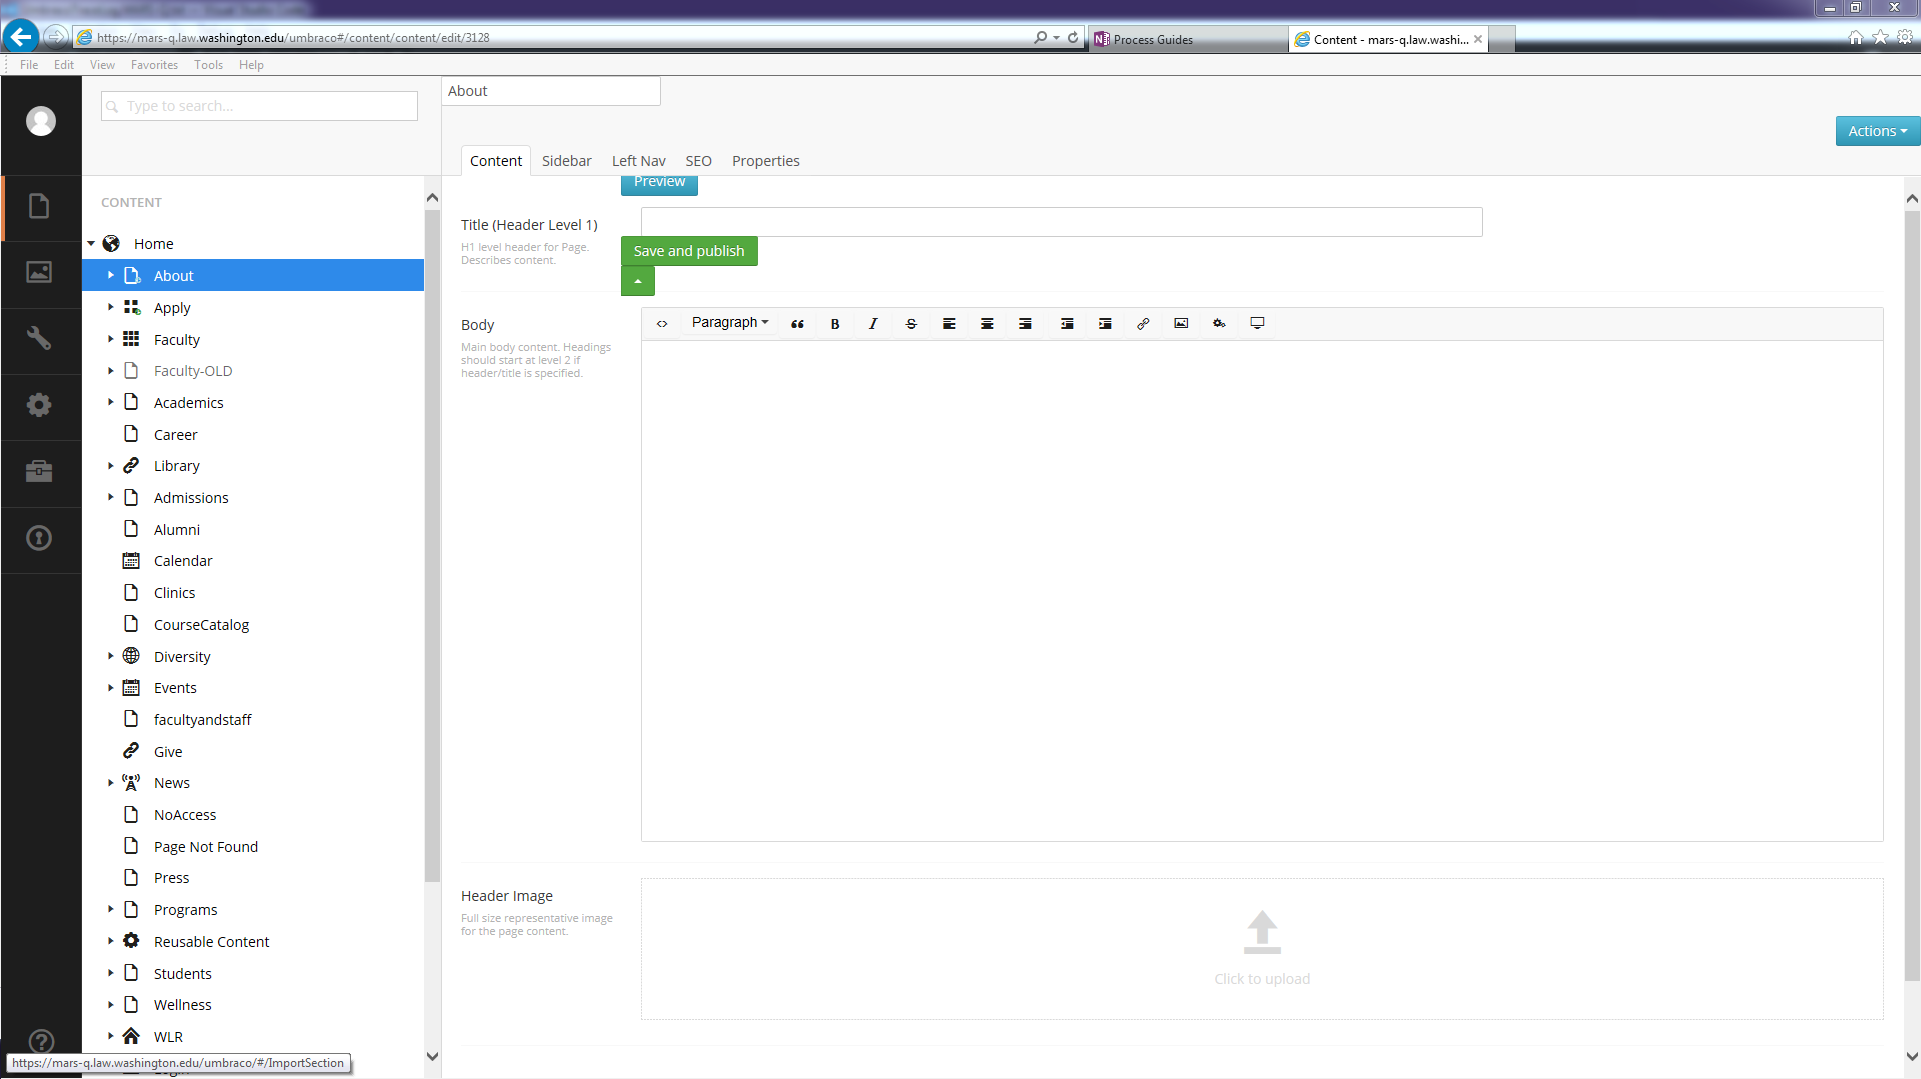Image resolution: width=1921 pixels, height=1079 pixels.
Task: Open browser home icon
Action: click(1856, 38)
